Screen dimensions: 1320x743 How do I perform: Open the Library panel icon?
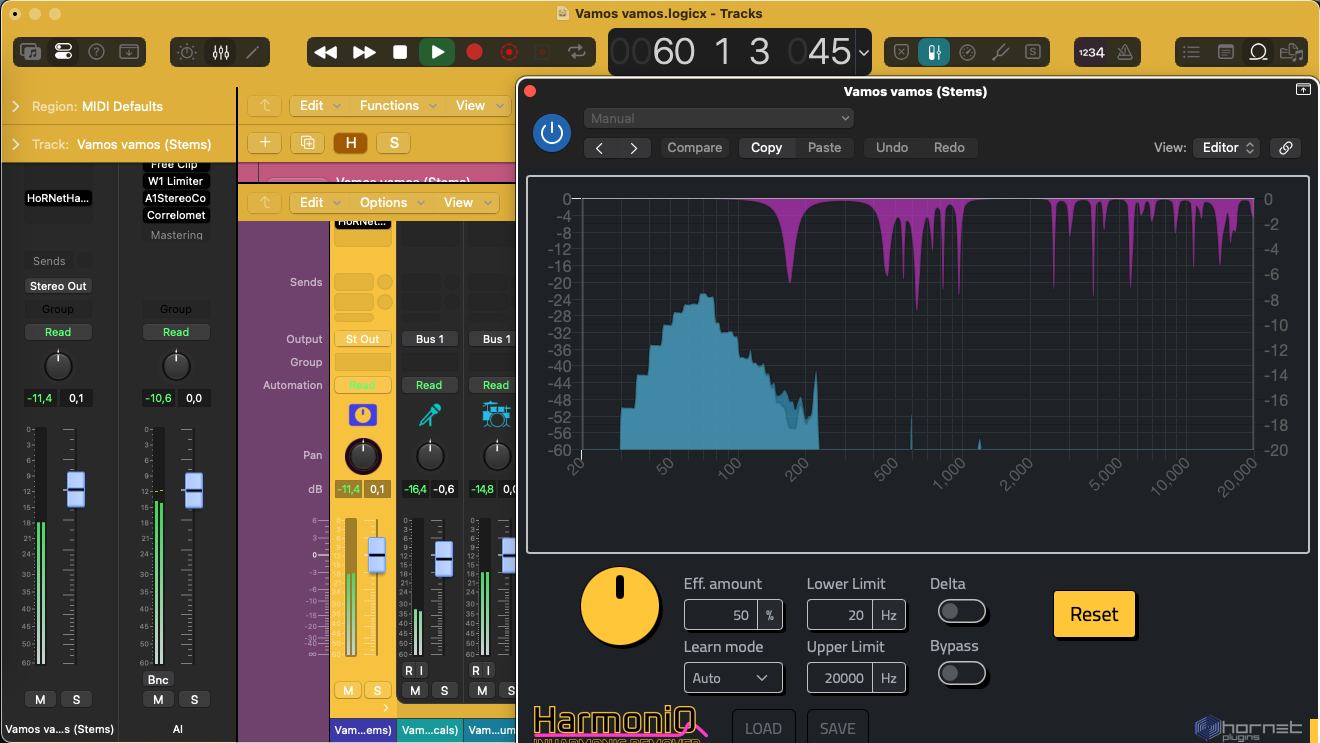coord(31,52)
